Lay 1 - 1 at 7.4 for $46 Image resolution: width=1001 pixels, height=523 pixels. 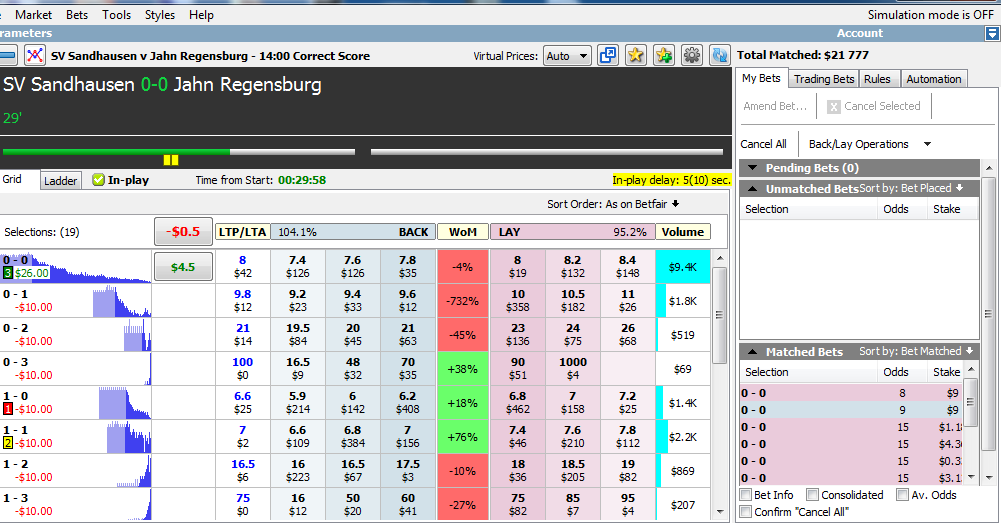518,436
